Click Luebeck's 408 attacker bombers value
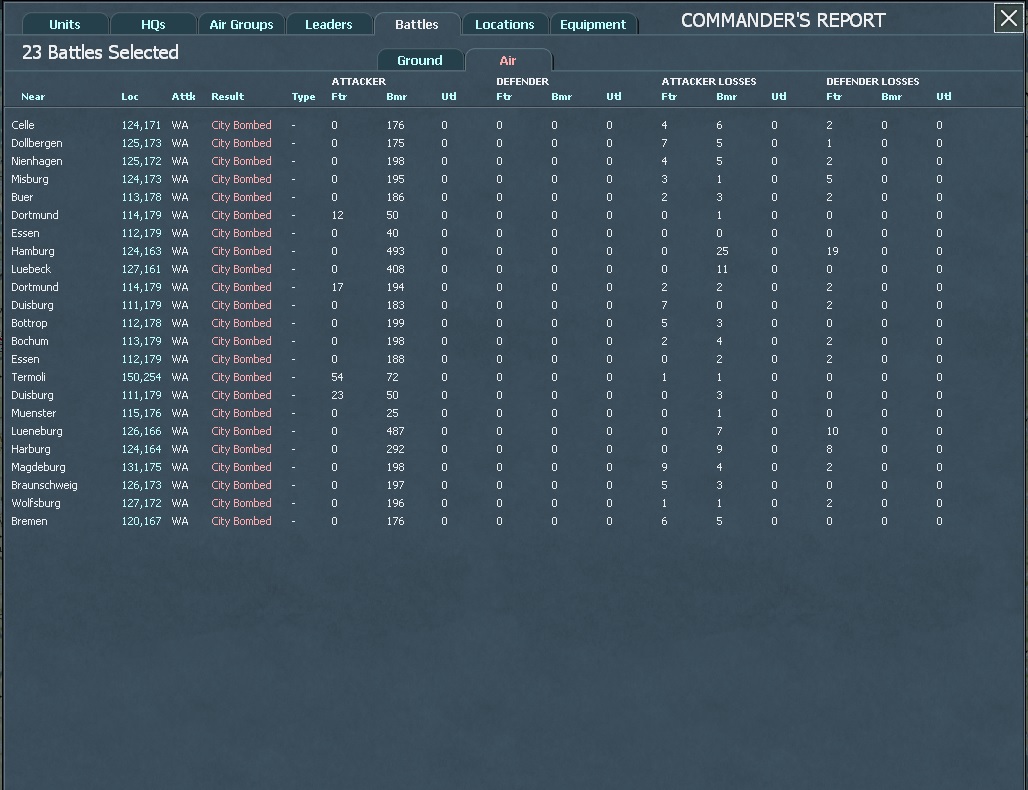 [395, 269]
